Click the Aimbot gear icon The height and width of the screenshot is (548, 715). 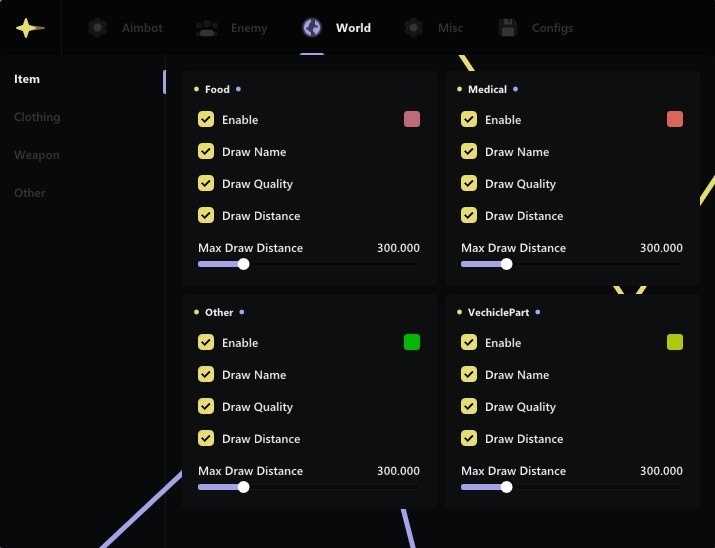pos(97,28)
